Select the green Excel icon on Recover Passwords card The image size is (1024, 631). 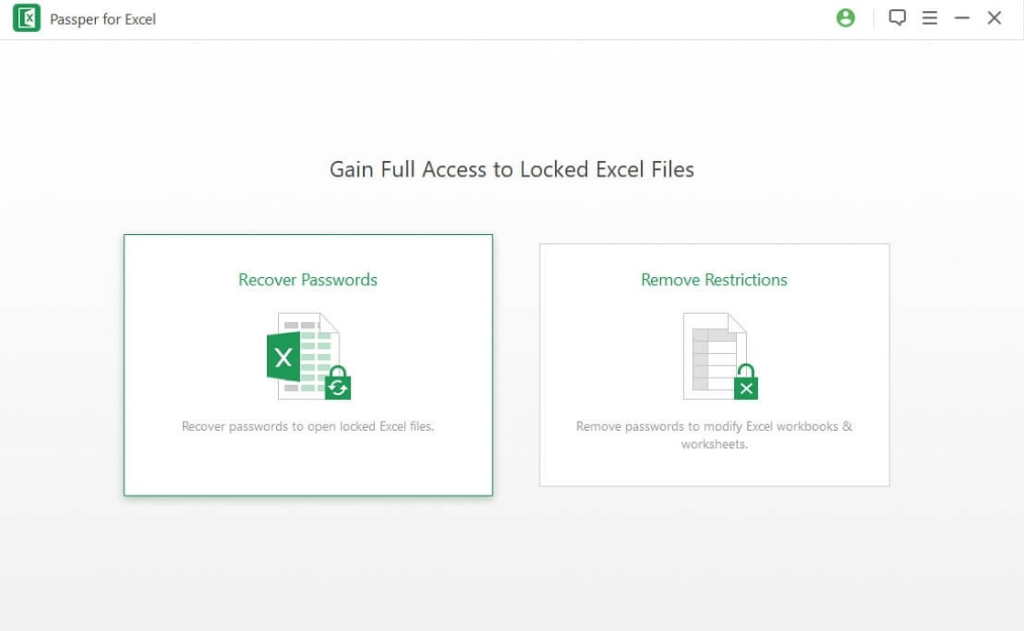[x=283, y=357]
